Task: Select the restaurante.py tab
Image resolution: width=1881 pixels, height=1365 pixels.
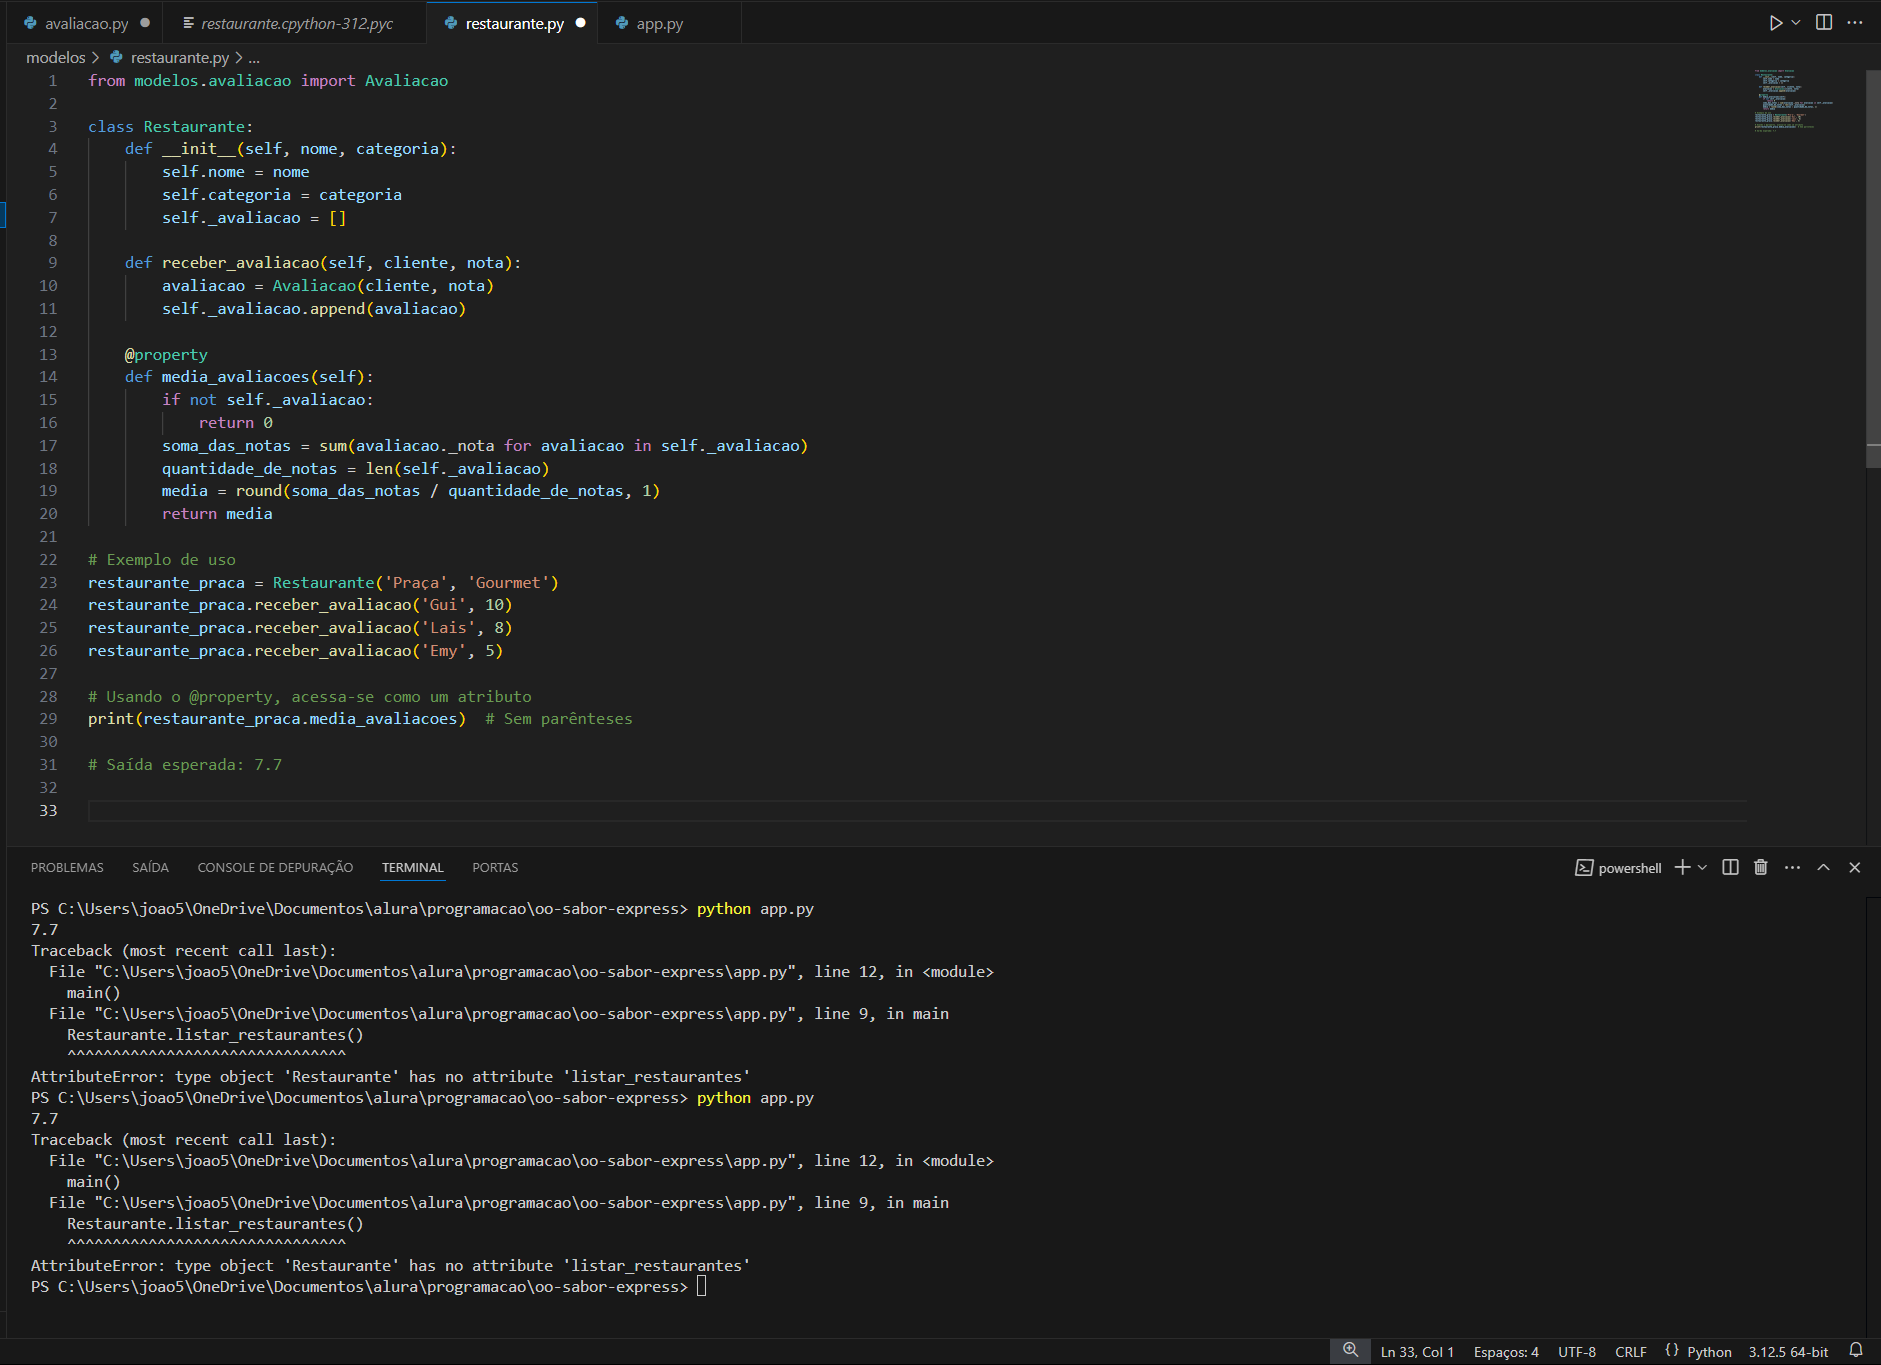Action: [x=514, y=23]
